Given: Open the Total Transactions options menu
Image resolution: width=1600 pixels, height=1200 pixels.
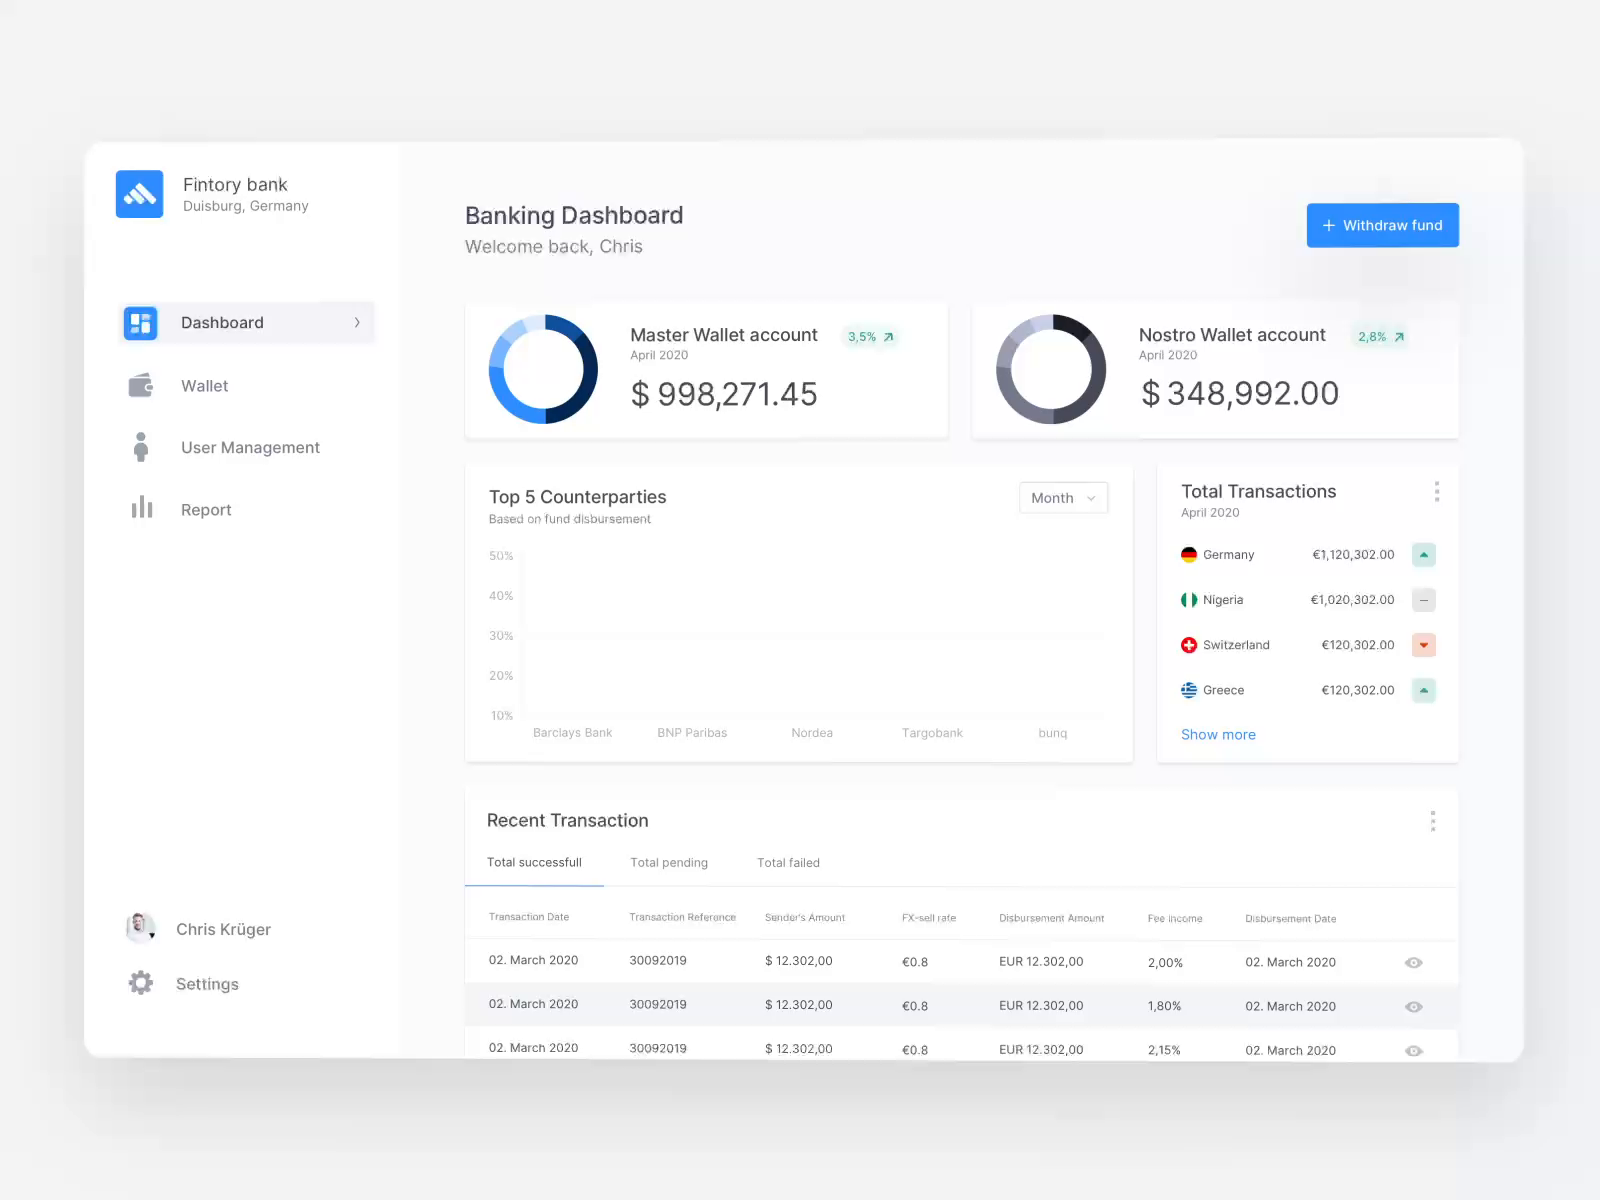Looking at the screenshot, I should click(1437, 491).
